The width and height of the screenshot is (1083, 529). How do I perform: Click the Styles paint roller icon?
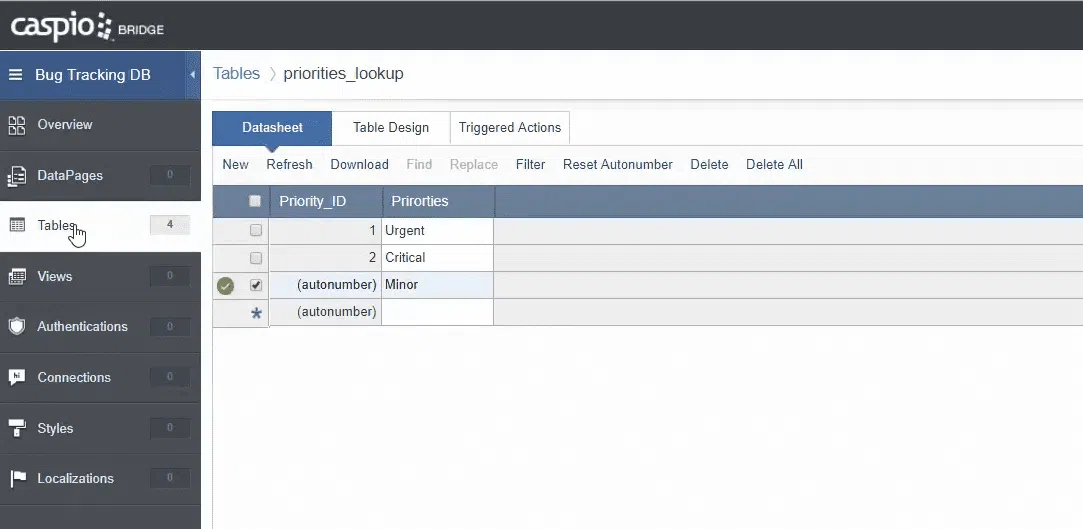pos(17,429)
